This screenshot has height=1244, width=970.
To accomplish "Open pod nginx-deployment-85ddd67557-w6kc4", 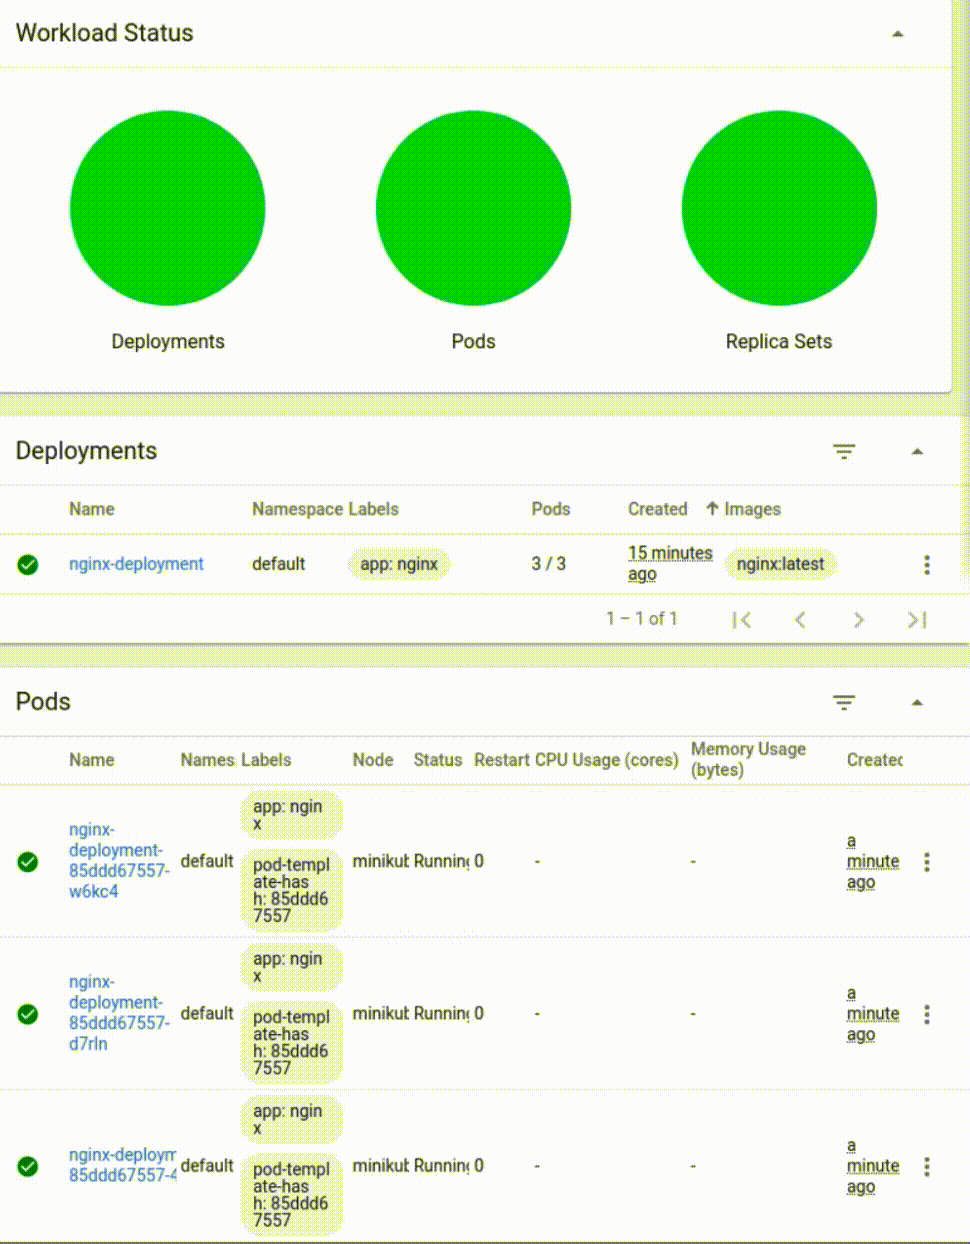I will pyautogui.click(x=118, y=860).
